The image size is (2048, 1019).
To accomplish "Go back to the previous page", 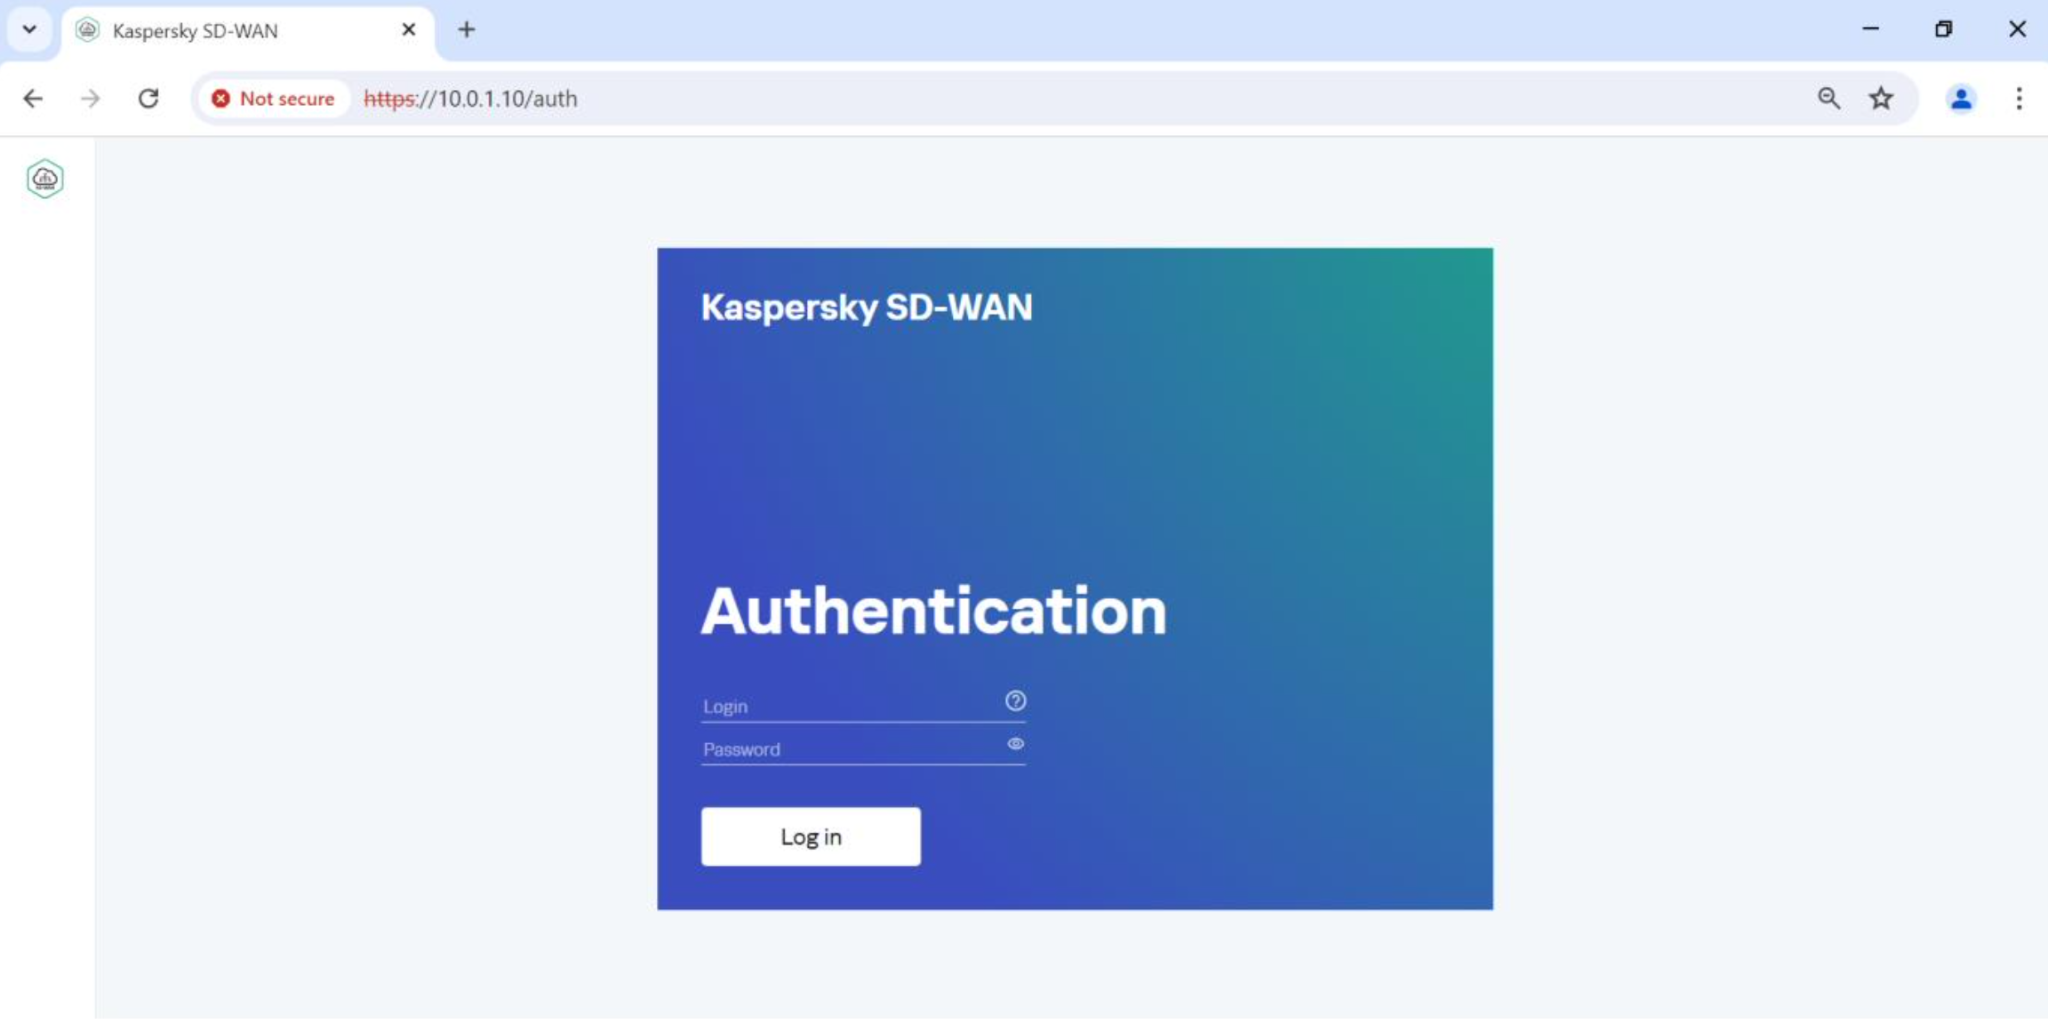I will [33, 98].
